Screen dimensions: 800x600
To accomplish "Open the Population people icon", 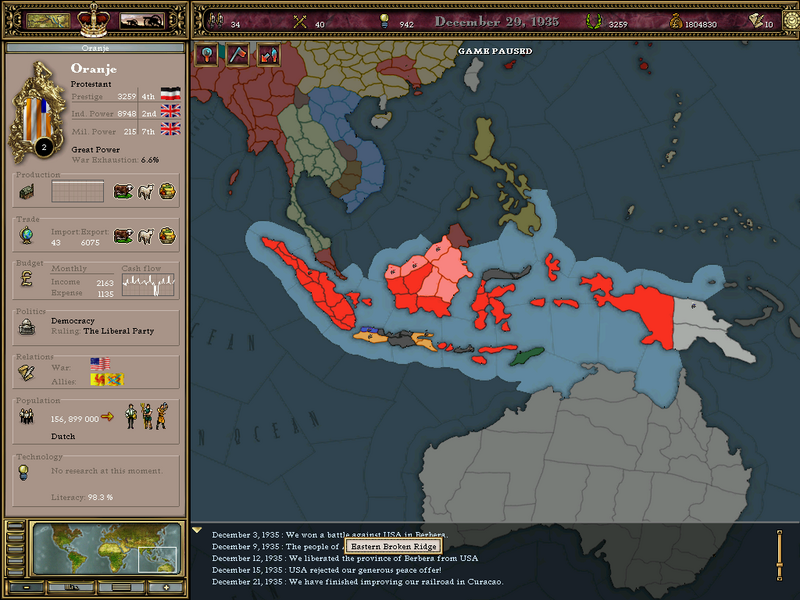I will (x=27, y=417).
